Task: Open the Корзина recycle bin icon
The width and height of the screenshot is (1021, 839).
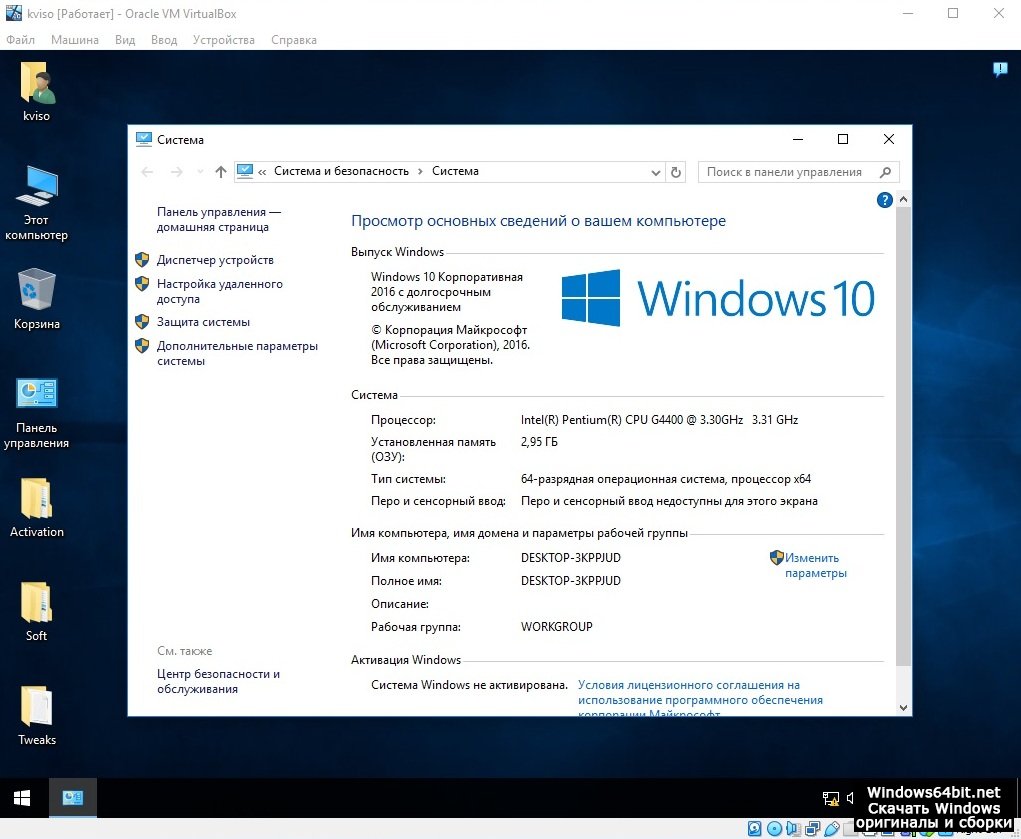Action: pyautogui.click(x=37, y=293)
